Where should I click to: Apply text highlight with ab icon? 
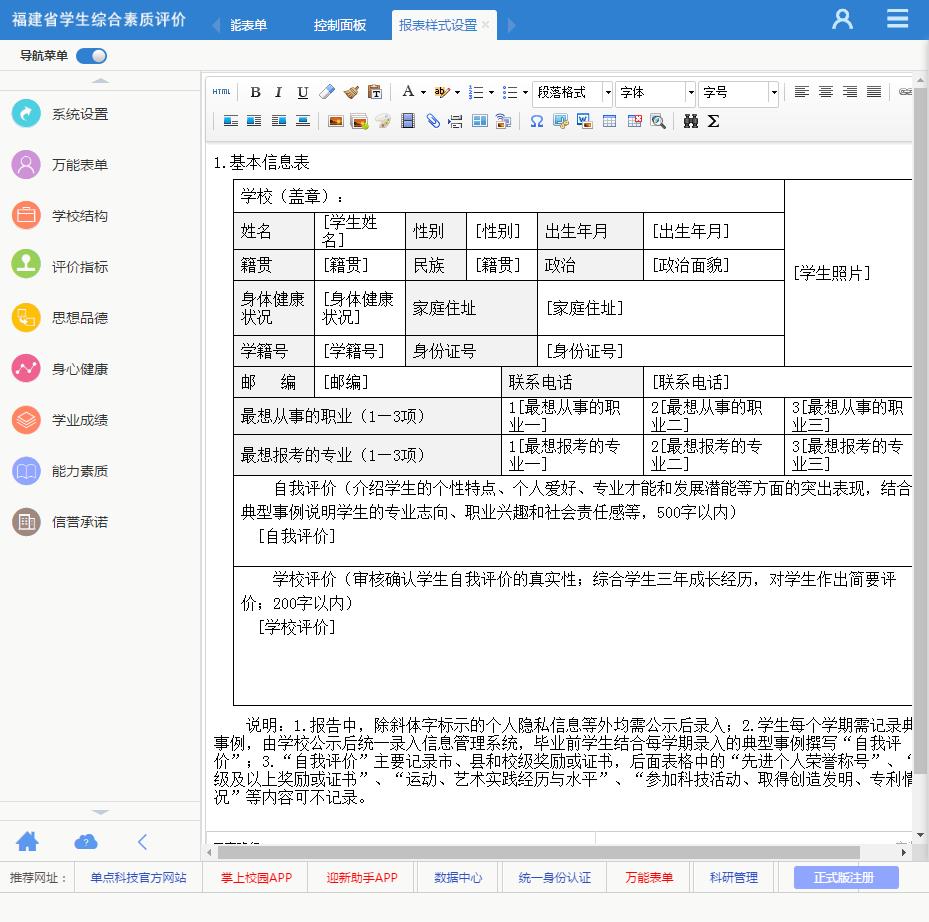[x=441, y=92]
